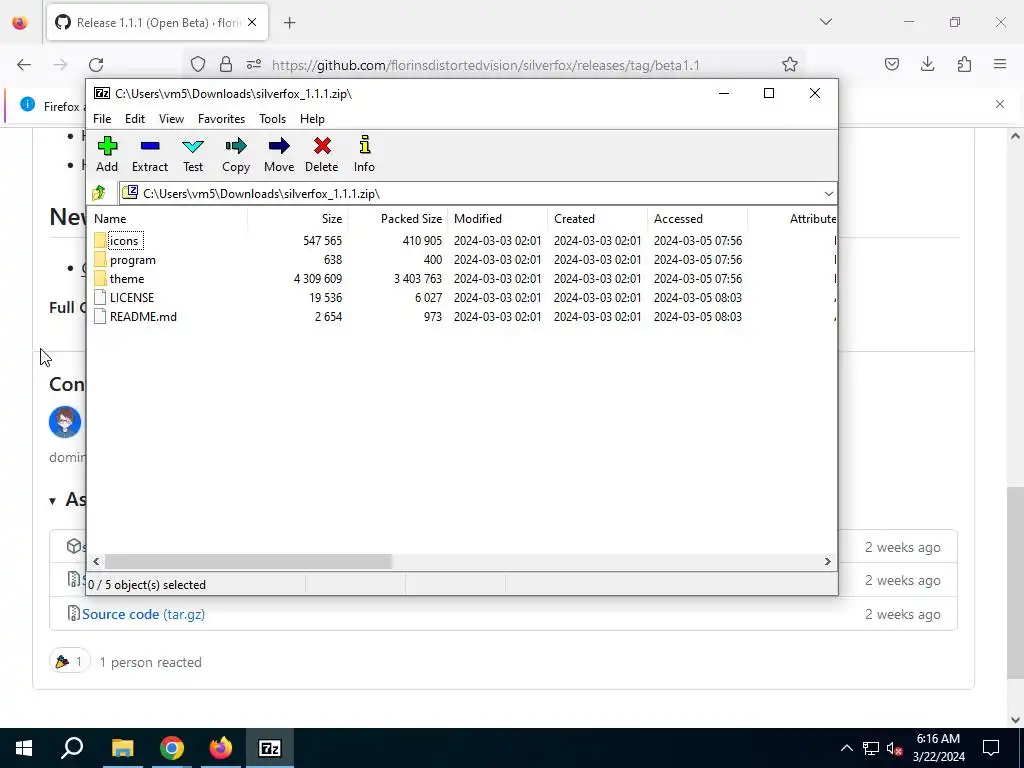Click the status bar text 0 / 5 object(s) selected

click(x=147, y=585)
